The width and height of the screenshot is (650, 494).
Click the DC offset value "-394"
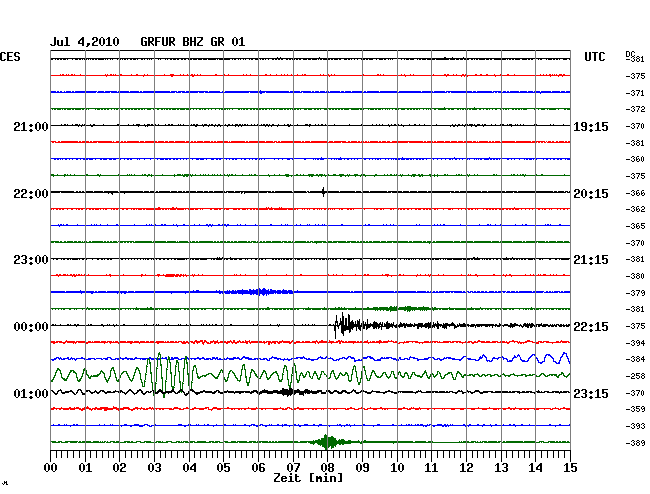tap(635, 343)
